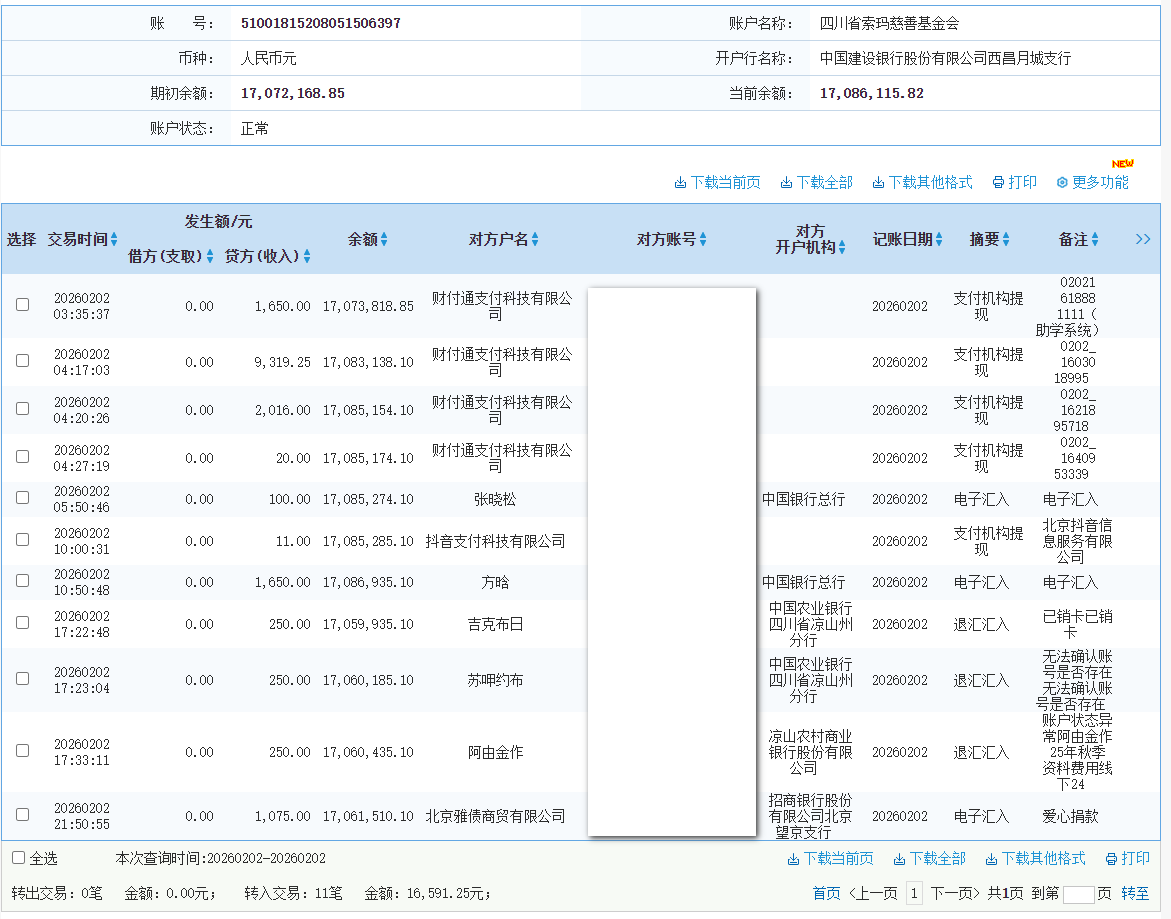Click the 下载当前页 download icon
This screenshot has width=1171, height=919.
click(x=680, y=182)
